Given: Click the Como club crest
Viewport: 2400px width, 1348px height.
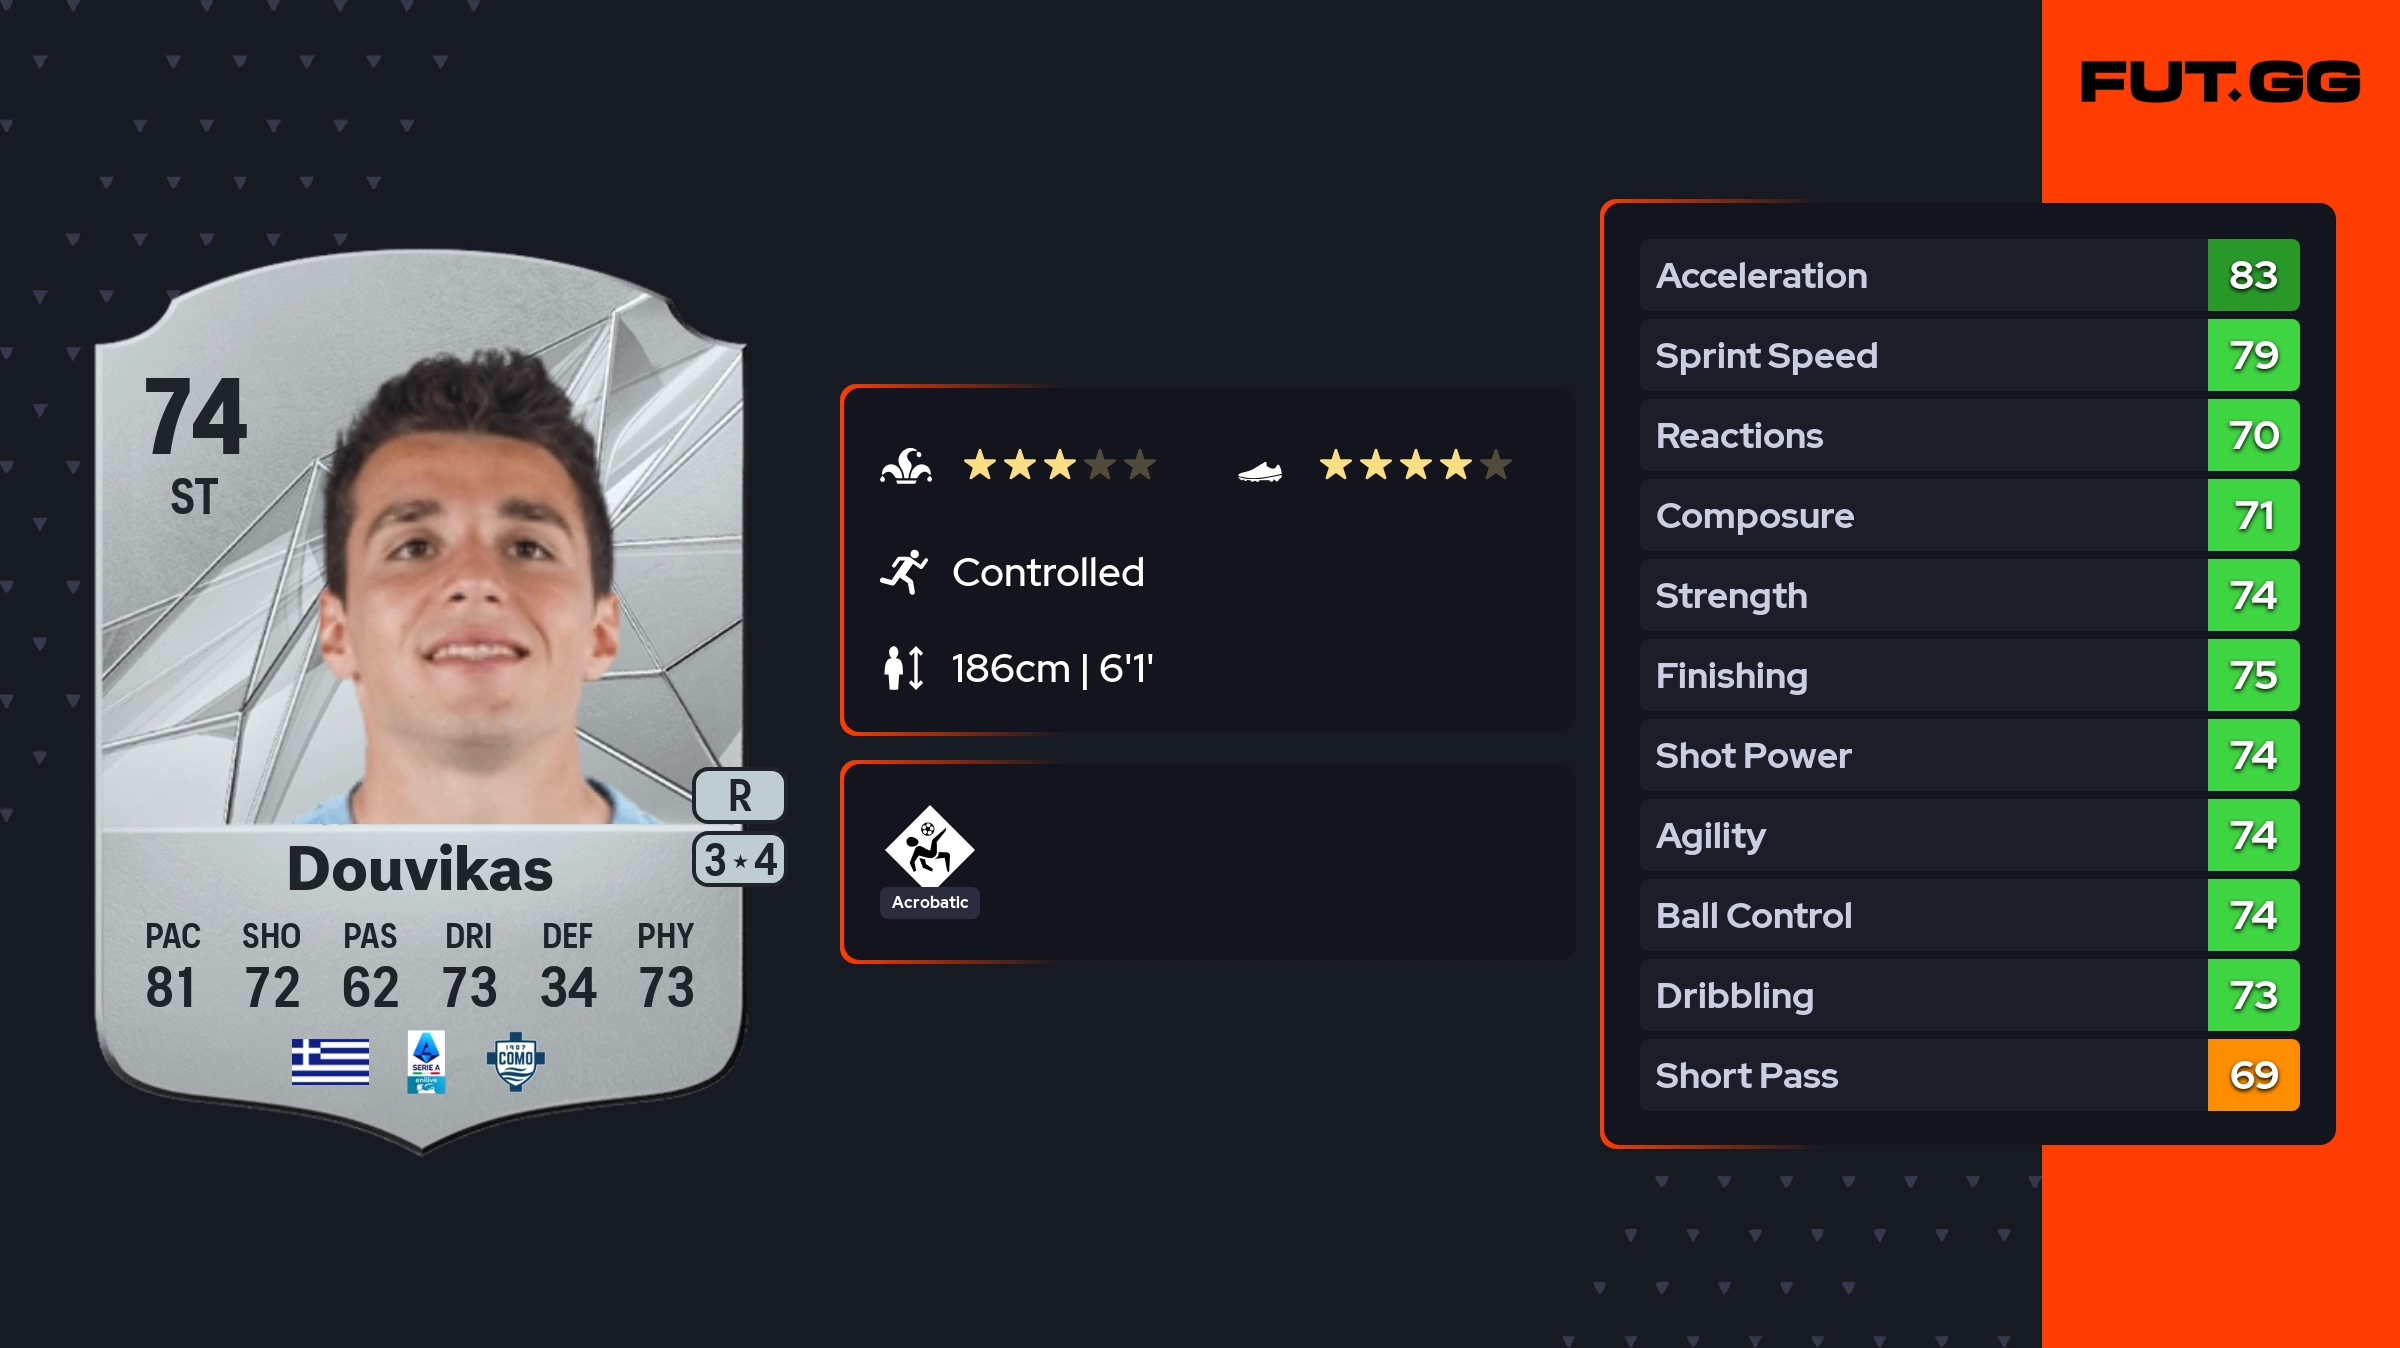Looking at the screenshot, I should 515,1061.
